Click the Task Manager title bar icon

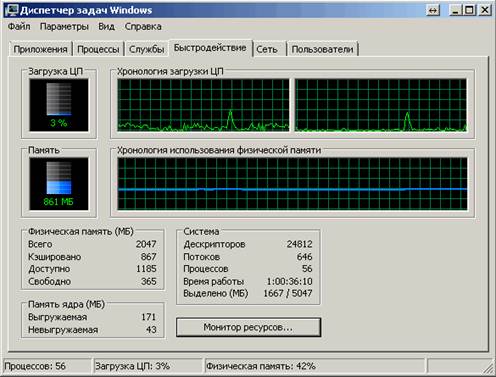click(13, 10)
